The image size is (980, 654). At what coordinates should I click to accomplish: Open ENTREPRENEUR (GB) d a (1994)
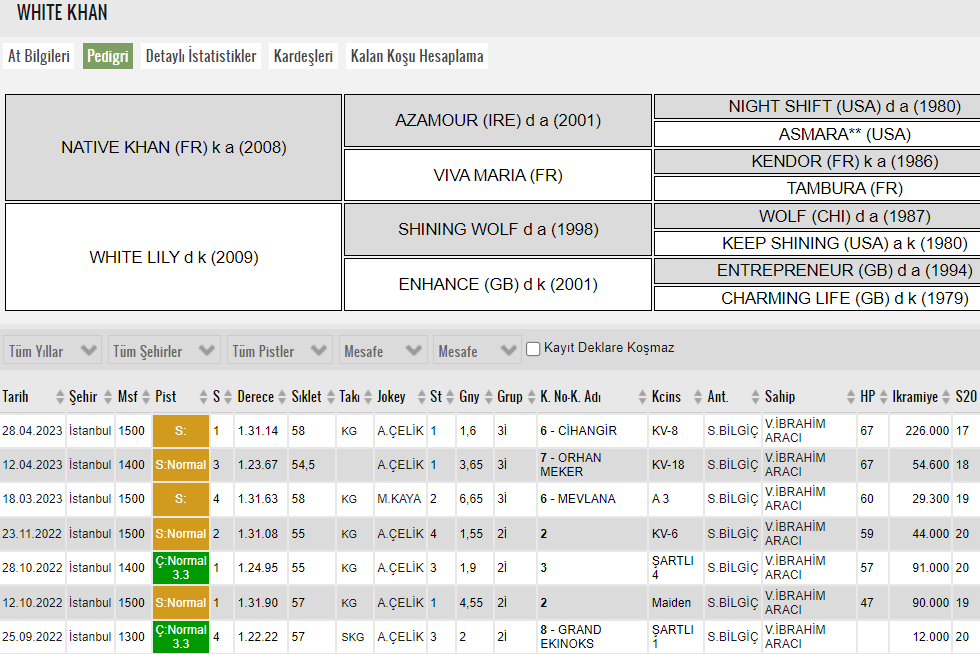click(817, 271)
